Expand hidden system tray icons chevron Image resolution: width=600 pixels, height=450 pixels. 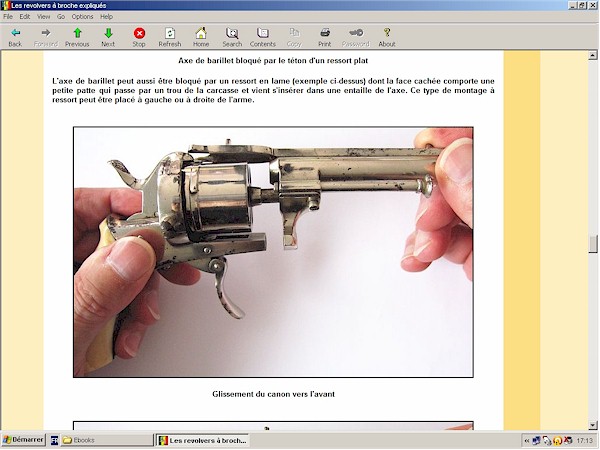coord(527,440)
